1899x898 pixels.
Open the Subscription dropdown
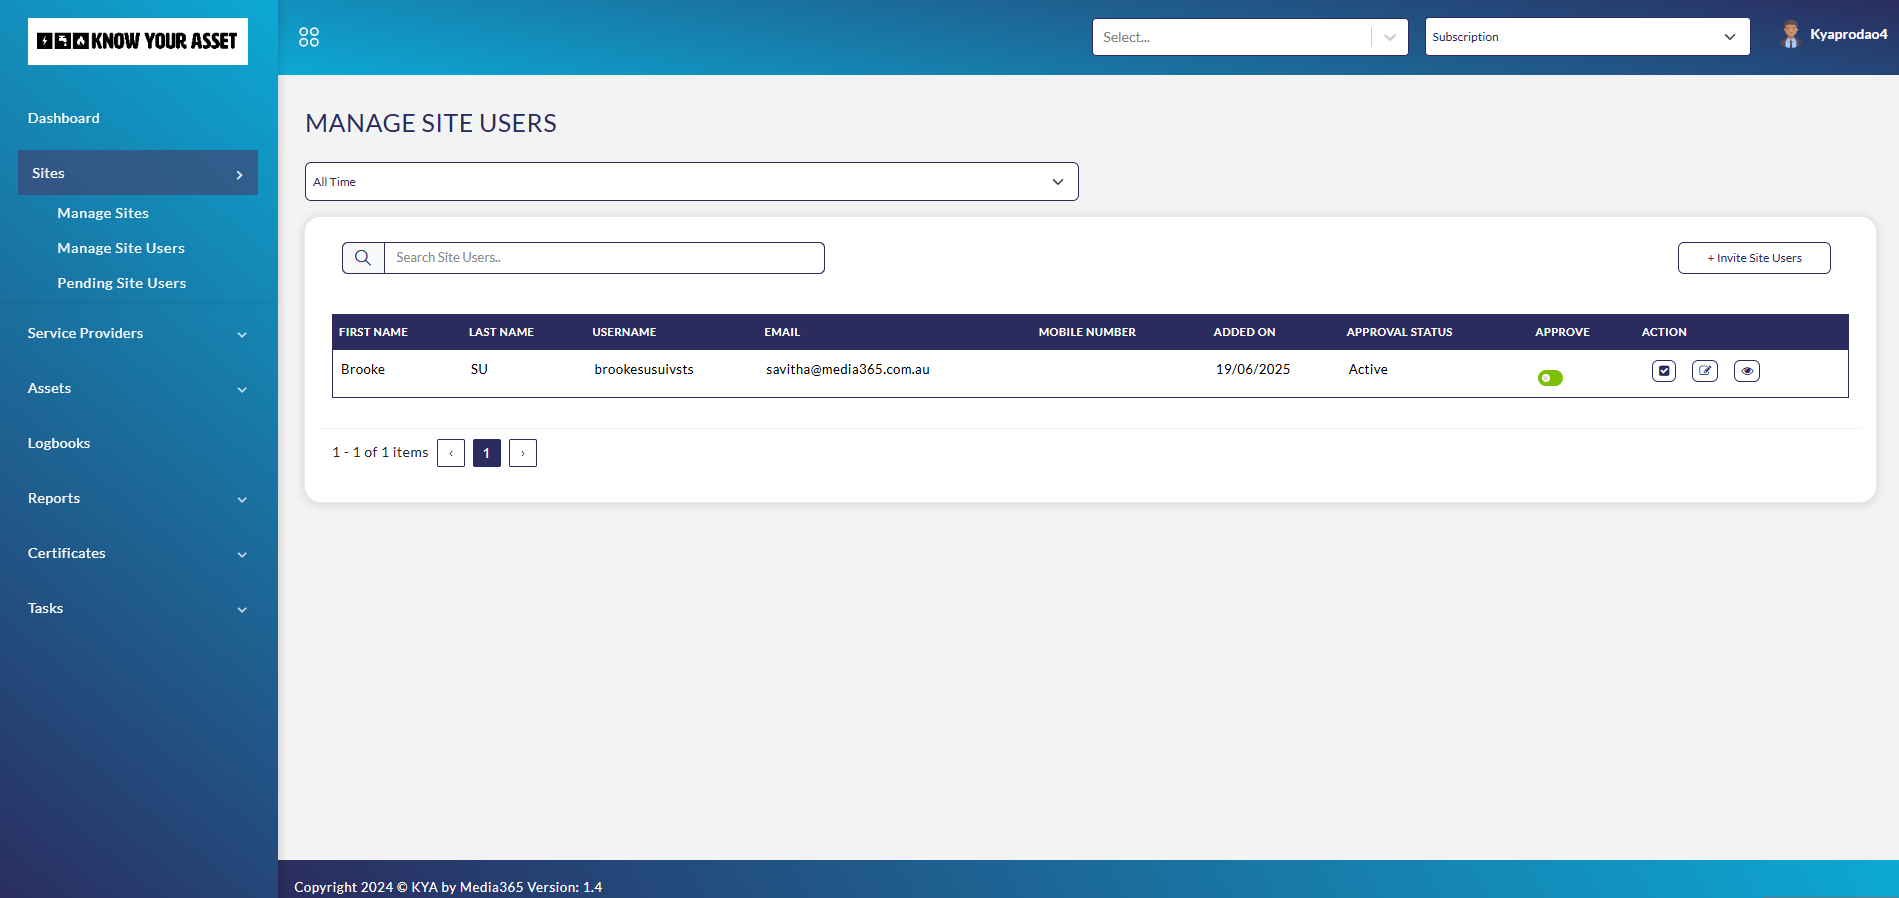[x=1586, y=37]
